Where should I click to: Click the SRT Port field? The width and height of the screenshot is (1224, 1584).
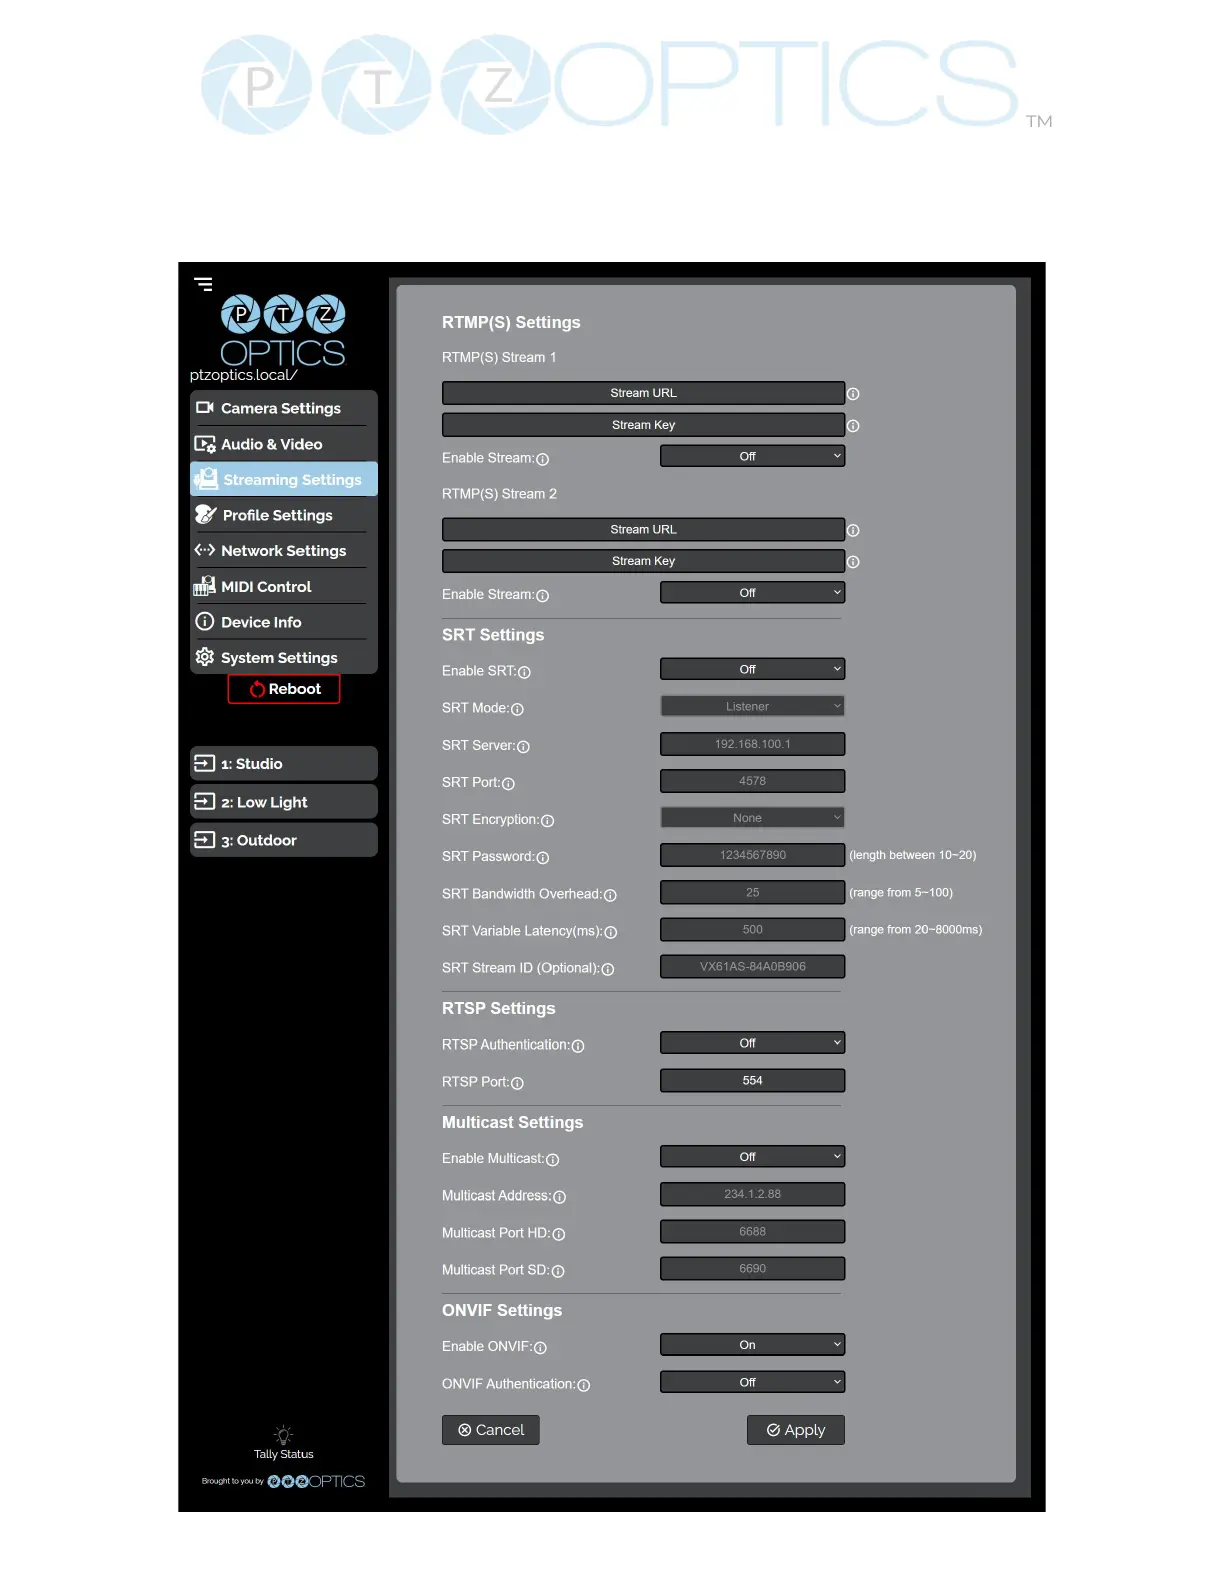[x=752, y=781]
